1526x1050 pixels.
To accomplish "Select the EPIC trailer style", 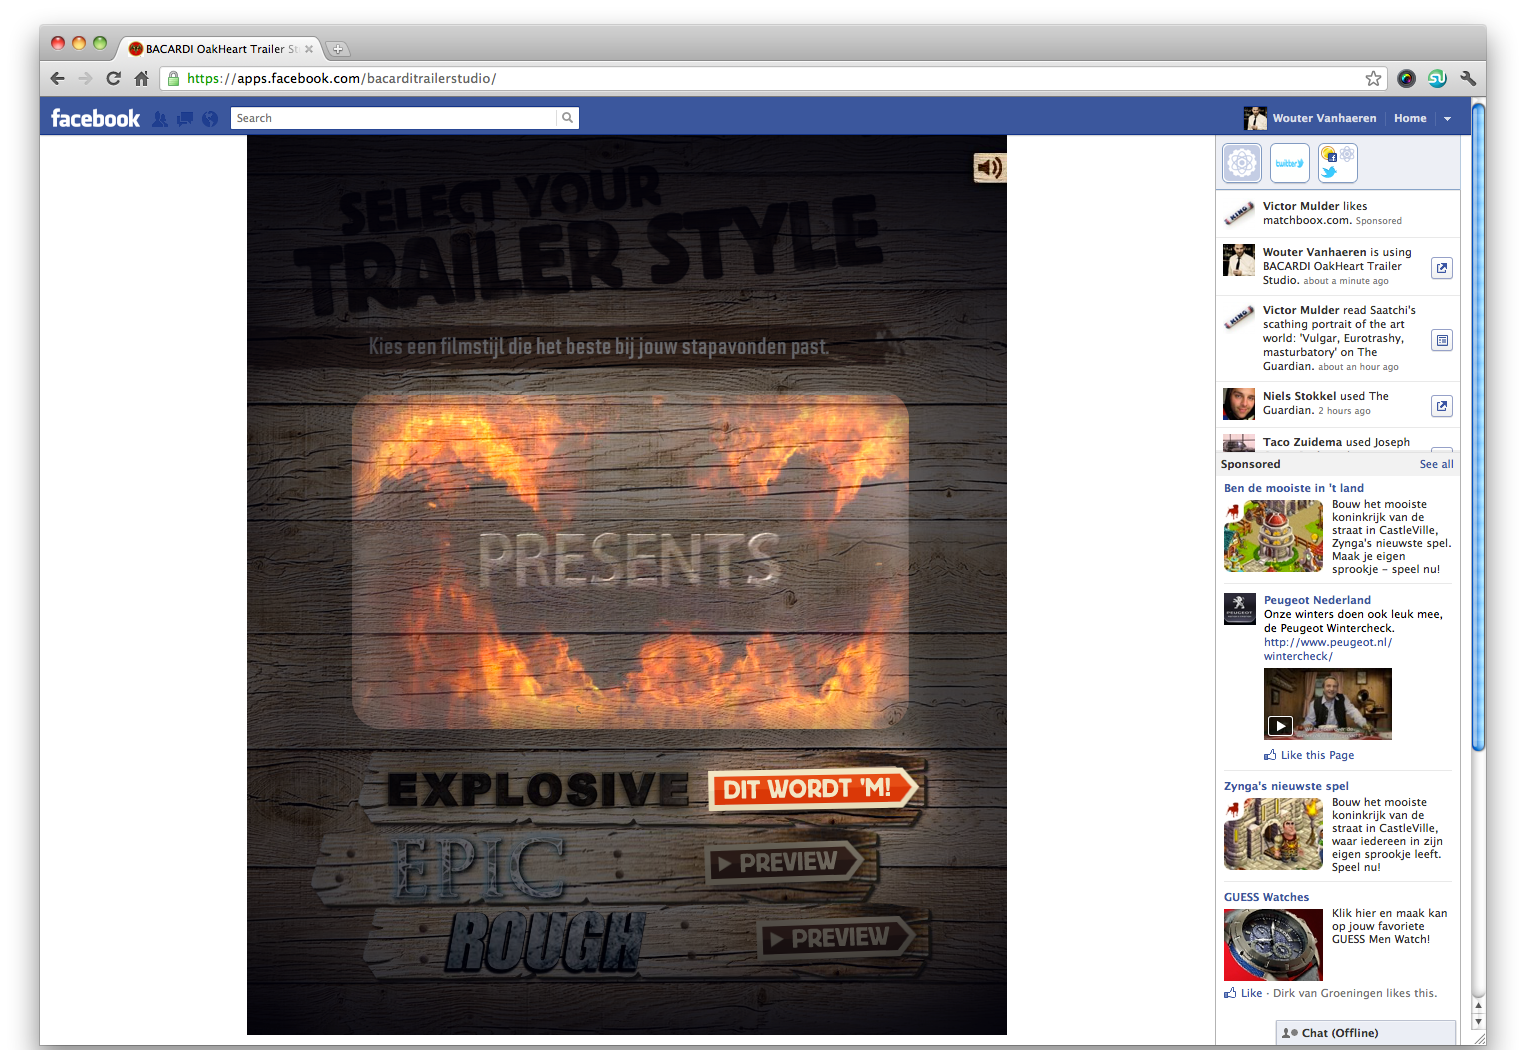I will point(480,866).
